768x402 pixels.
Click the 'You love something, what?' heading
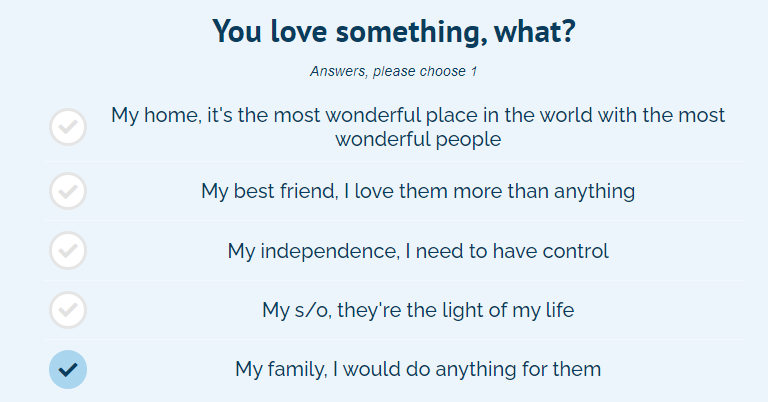tap(394, 32)
